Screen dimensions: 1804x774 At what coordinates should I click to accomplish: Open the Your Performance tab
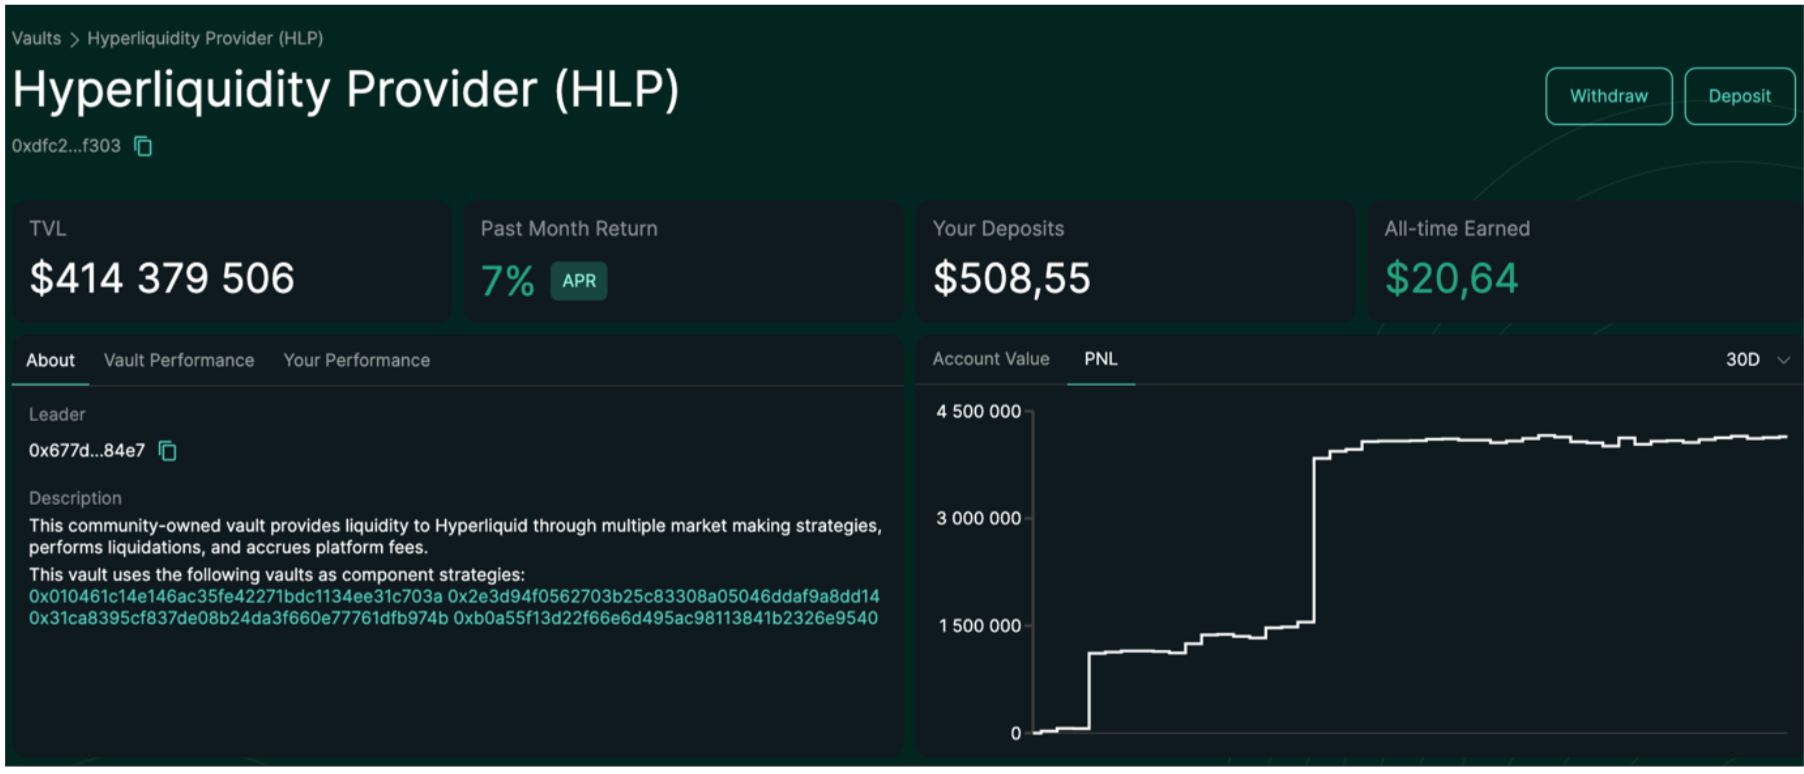tap(356, 360)
